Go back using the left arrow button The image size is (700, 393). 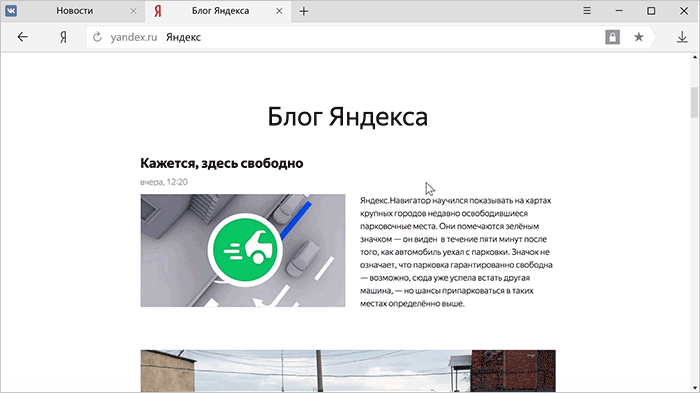(x=22, y=37)
